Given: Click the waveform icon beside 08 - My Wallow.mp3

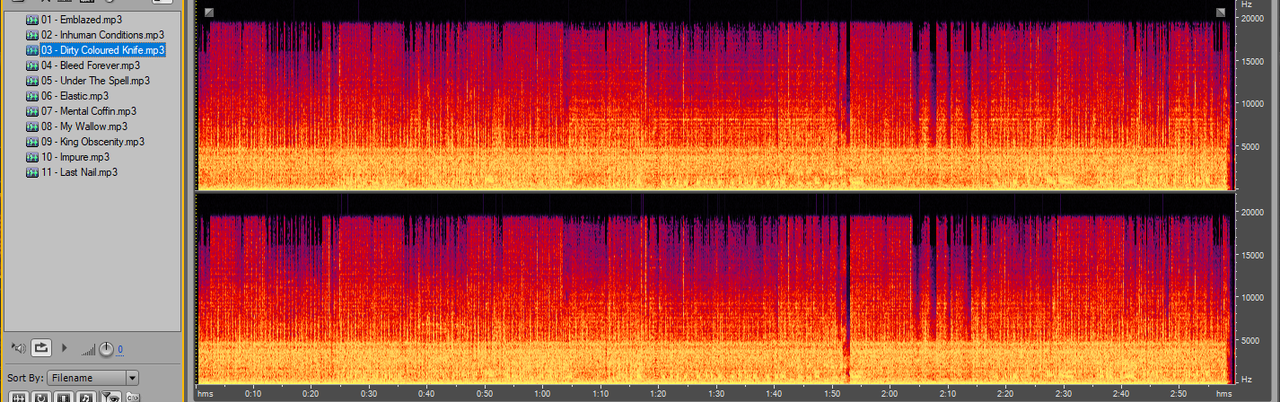Looking at the screenshot, I should tap(33, 127).
